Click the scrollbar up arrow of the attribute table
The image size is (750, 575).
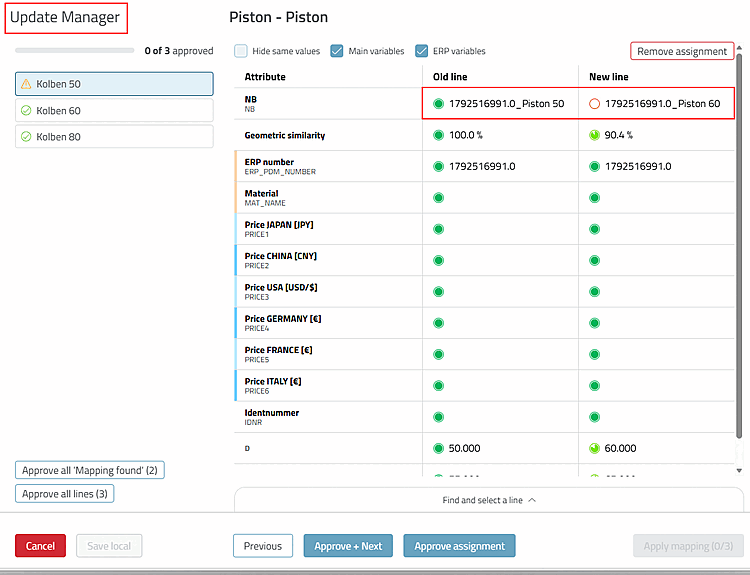coord(739,47)
